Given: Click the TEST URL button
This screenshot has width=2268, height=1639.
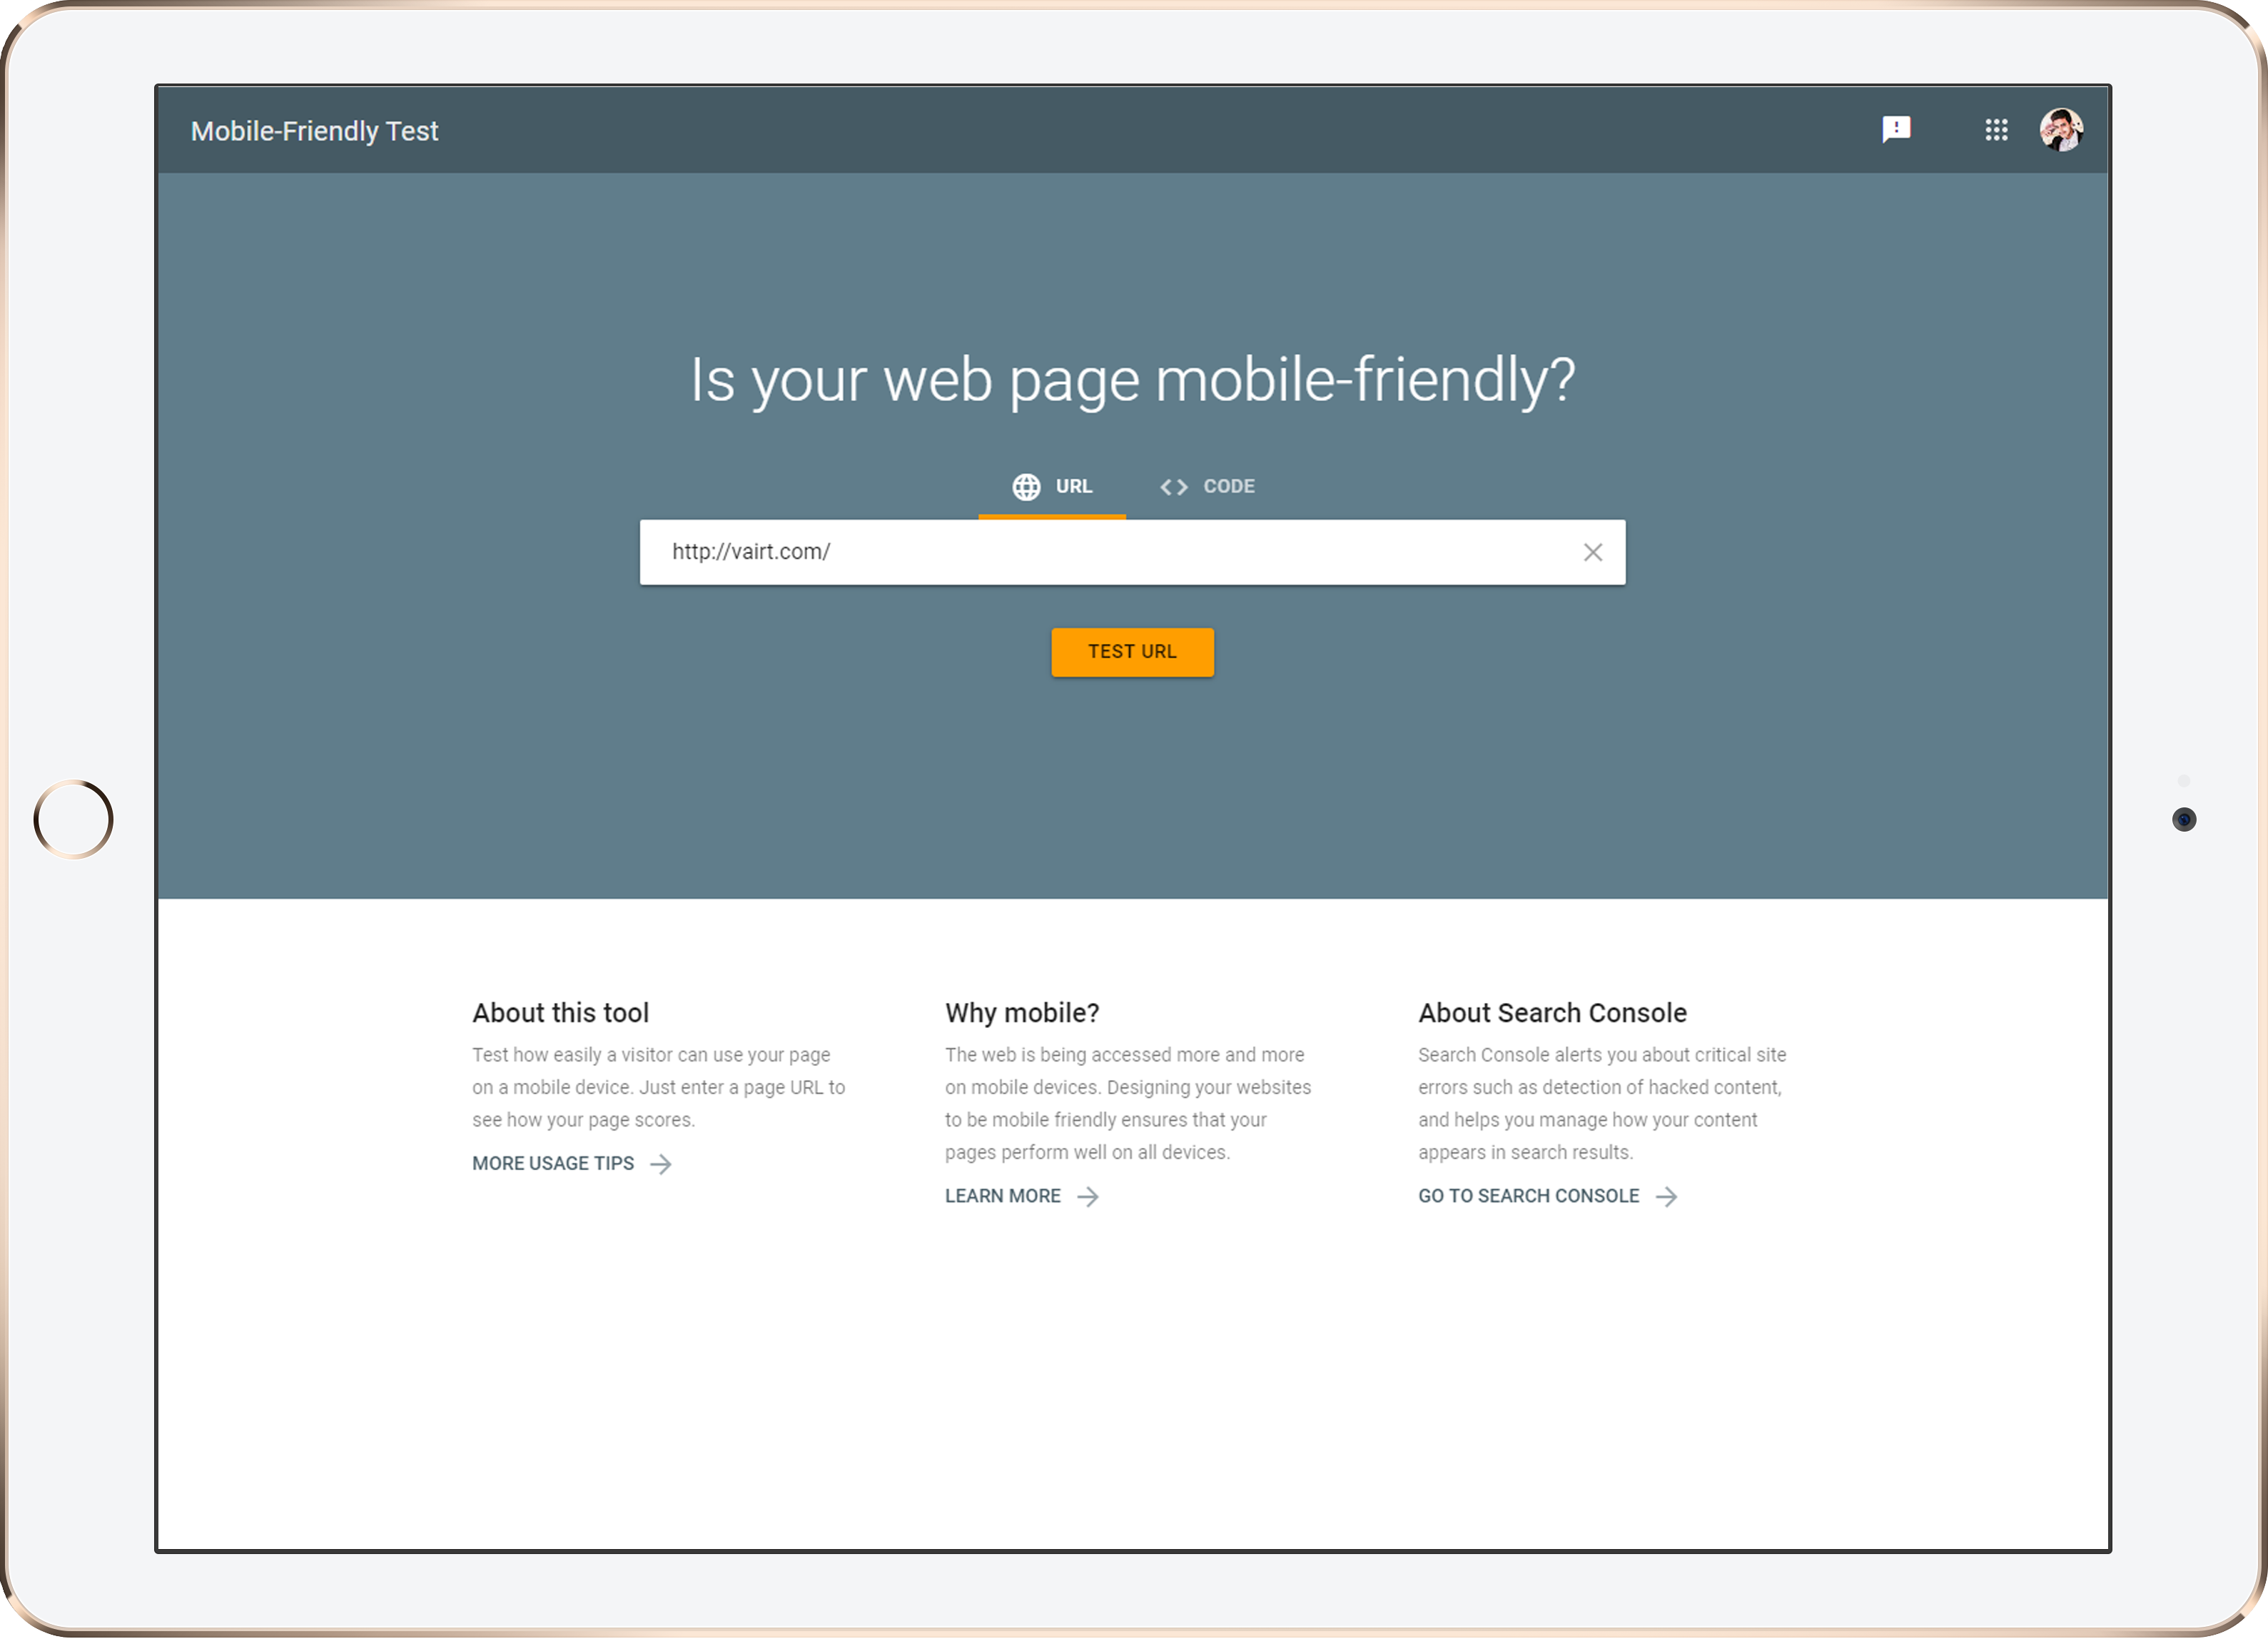Looking at the screenshot, I should [1132, 652].
